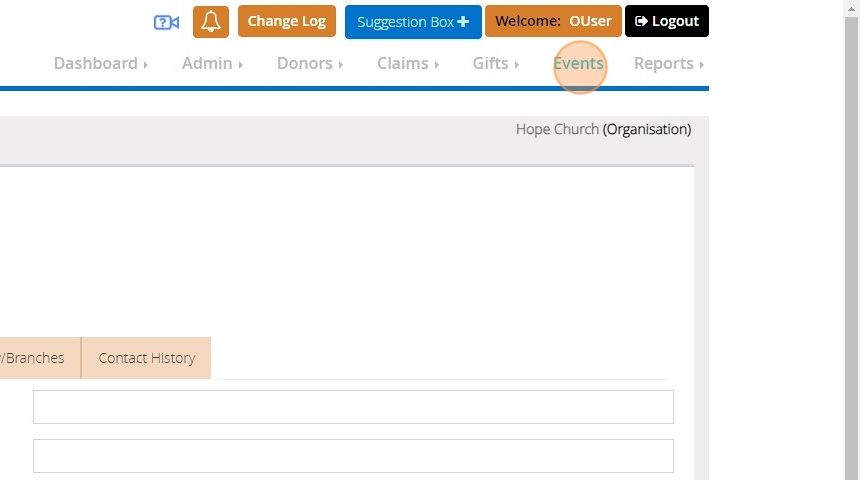Viewport: 860px width, 480px height.
Task: Open the Events menu
Action: coord(579,64)
